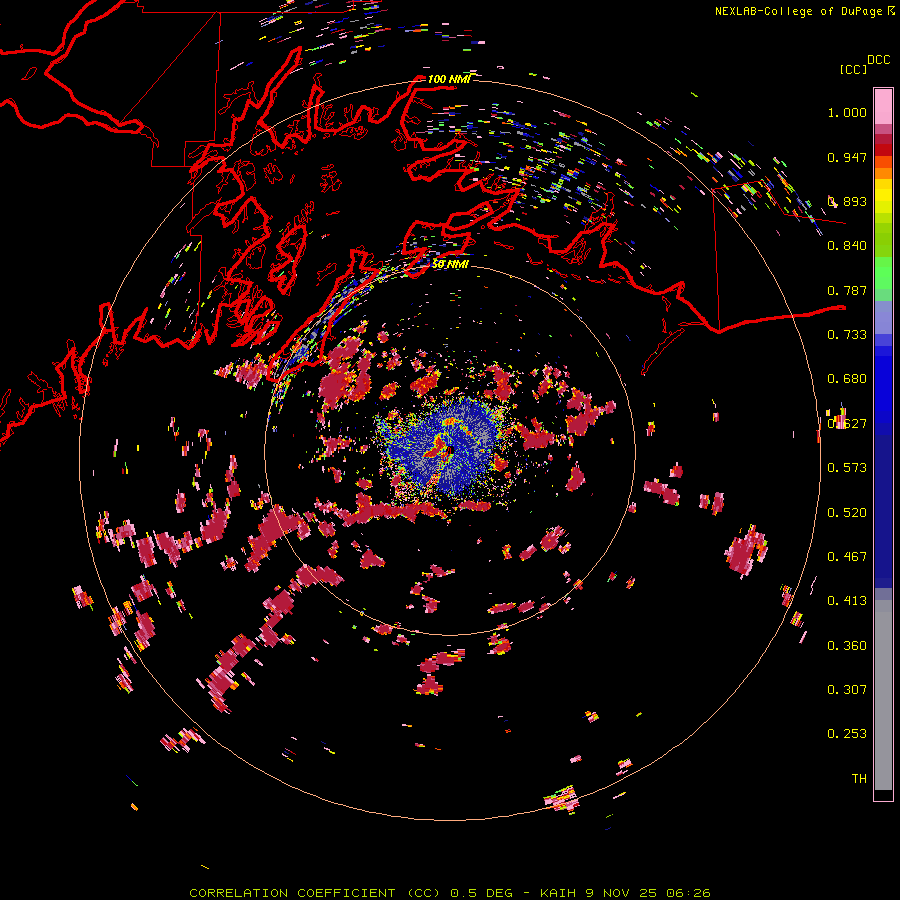This screenshot has width=900, height=900.
Task: Click the CORRELATION COEFFICIENT caption at bottom
Action: pyautogui.click(x=450, y=893)
